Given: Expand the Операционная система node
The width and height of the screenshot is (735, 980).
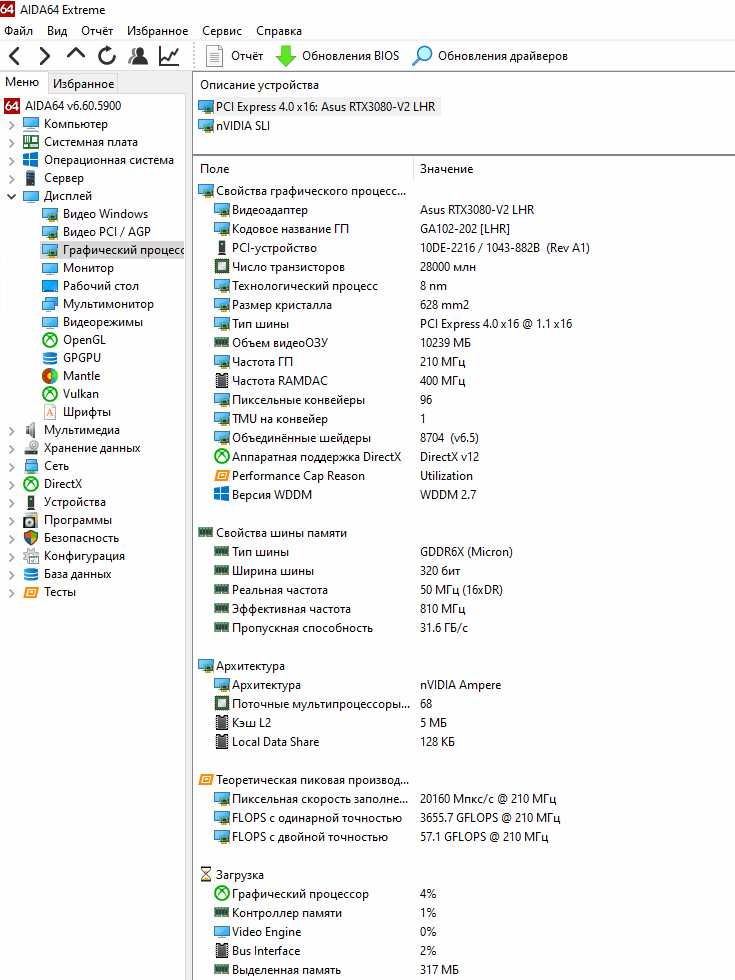Looking at the screenshot, I should (11, 161).
